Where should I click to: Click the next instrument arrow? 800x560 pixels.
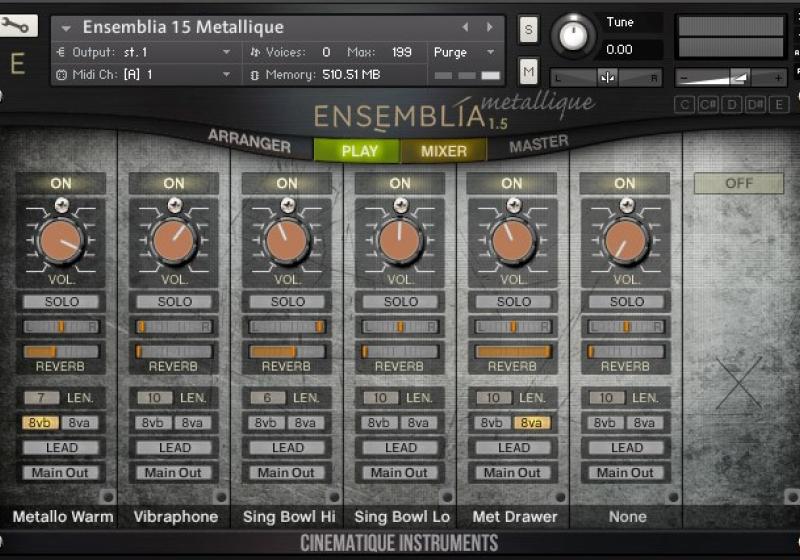pyautogui.click(x=489, y=27)
